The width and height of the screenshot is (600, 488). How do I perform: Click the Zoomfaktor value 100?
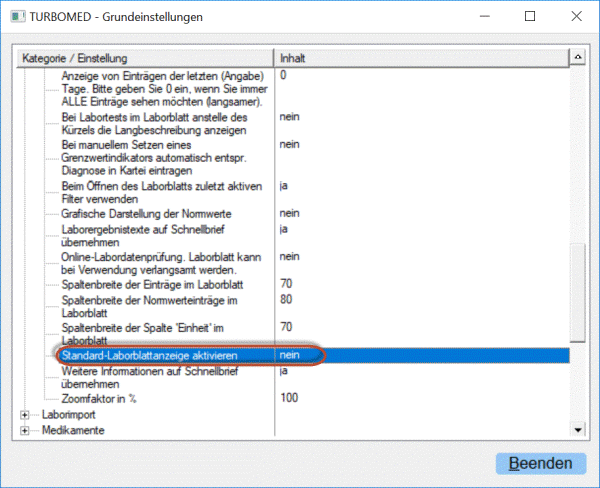tap(289, 398)
